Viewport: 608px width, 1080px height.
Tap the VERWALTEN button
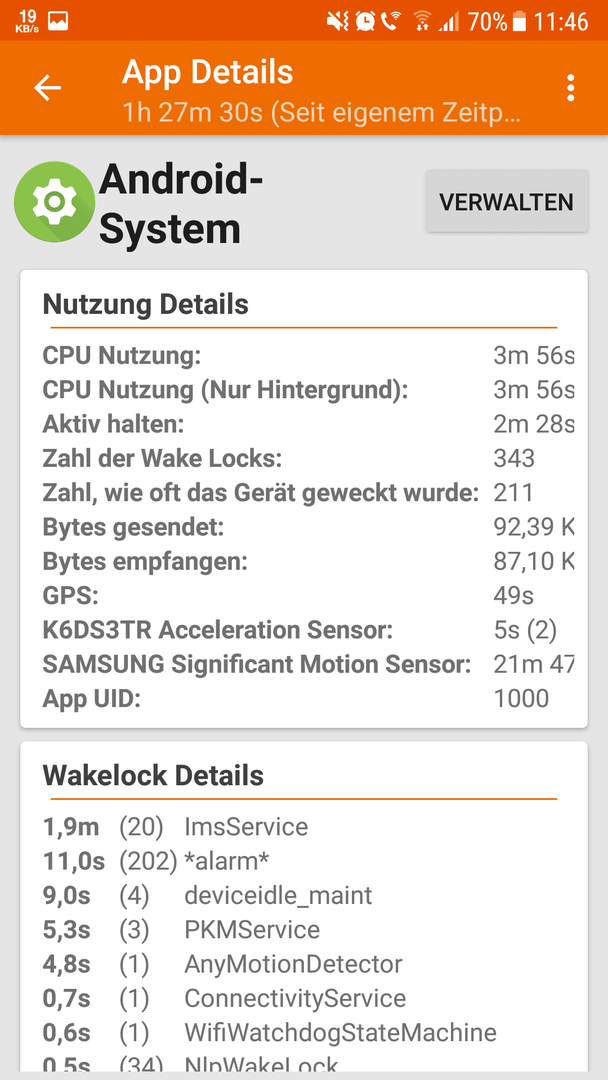(506, 201)
